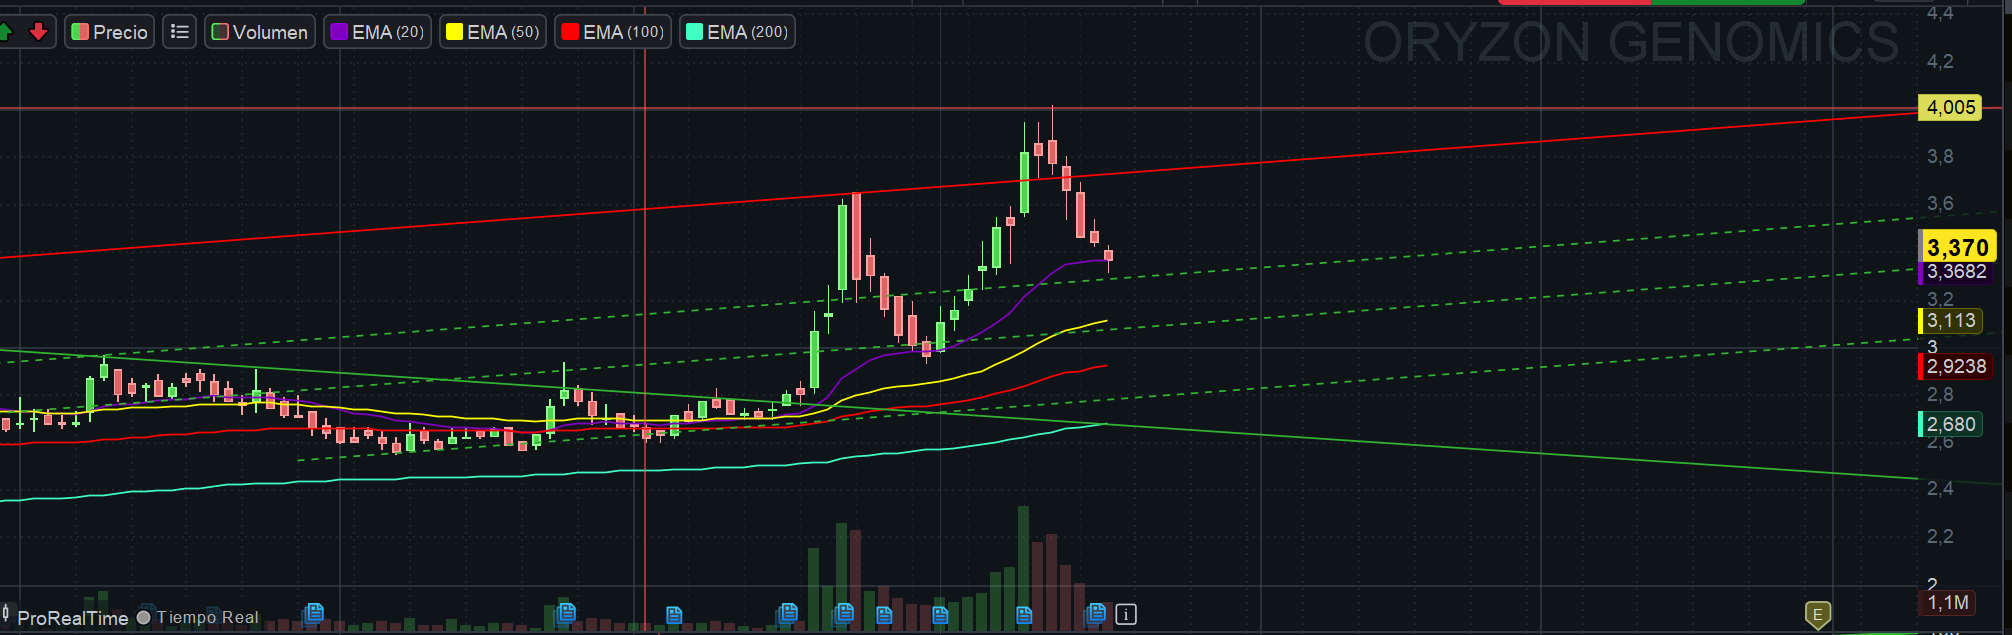Click the purple EMA (20) color swatch

339,32
